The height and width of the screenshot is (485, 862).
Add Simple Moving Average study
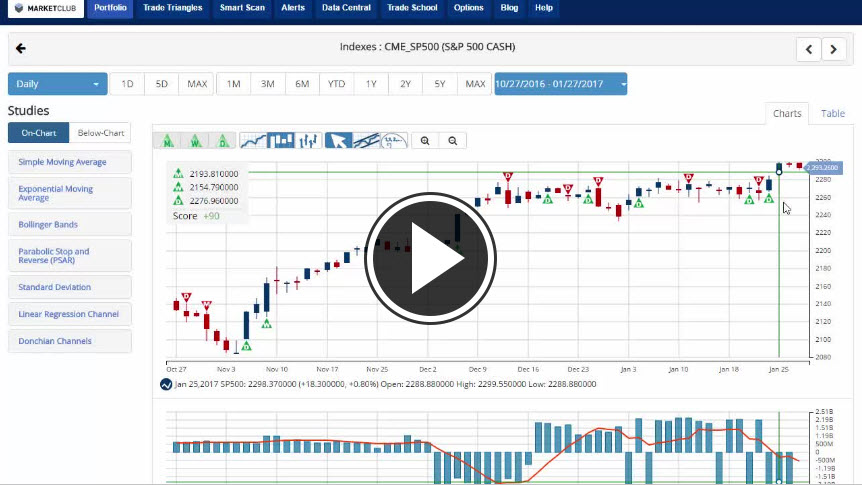click(70, 162)
